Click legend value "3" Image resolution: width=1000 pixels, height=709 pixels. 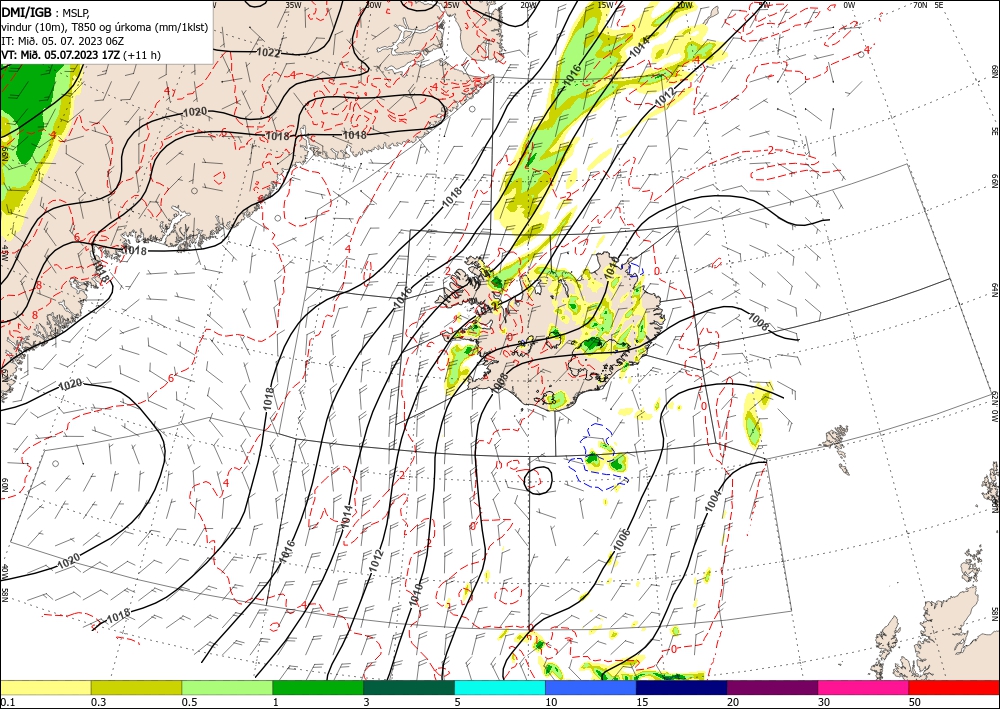(366, 702)
